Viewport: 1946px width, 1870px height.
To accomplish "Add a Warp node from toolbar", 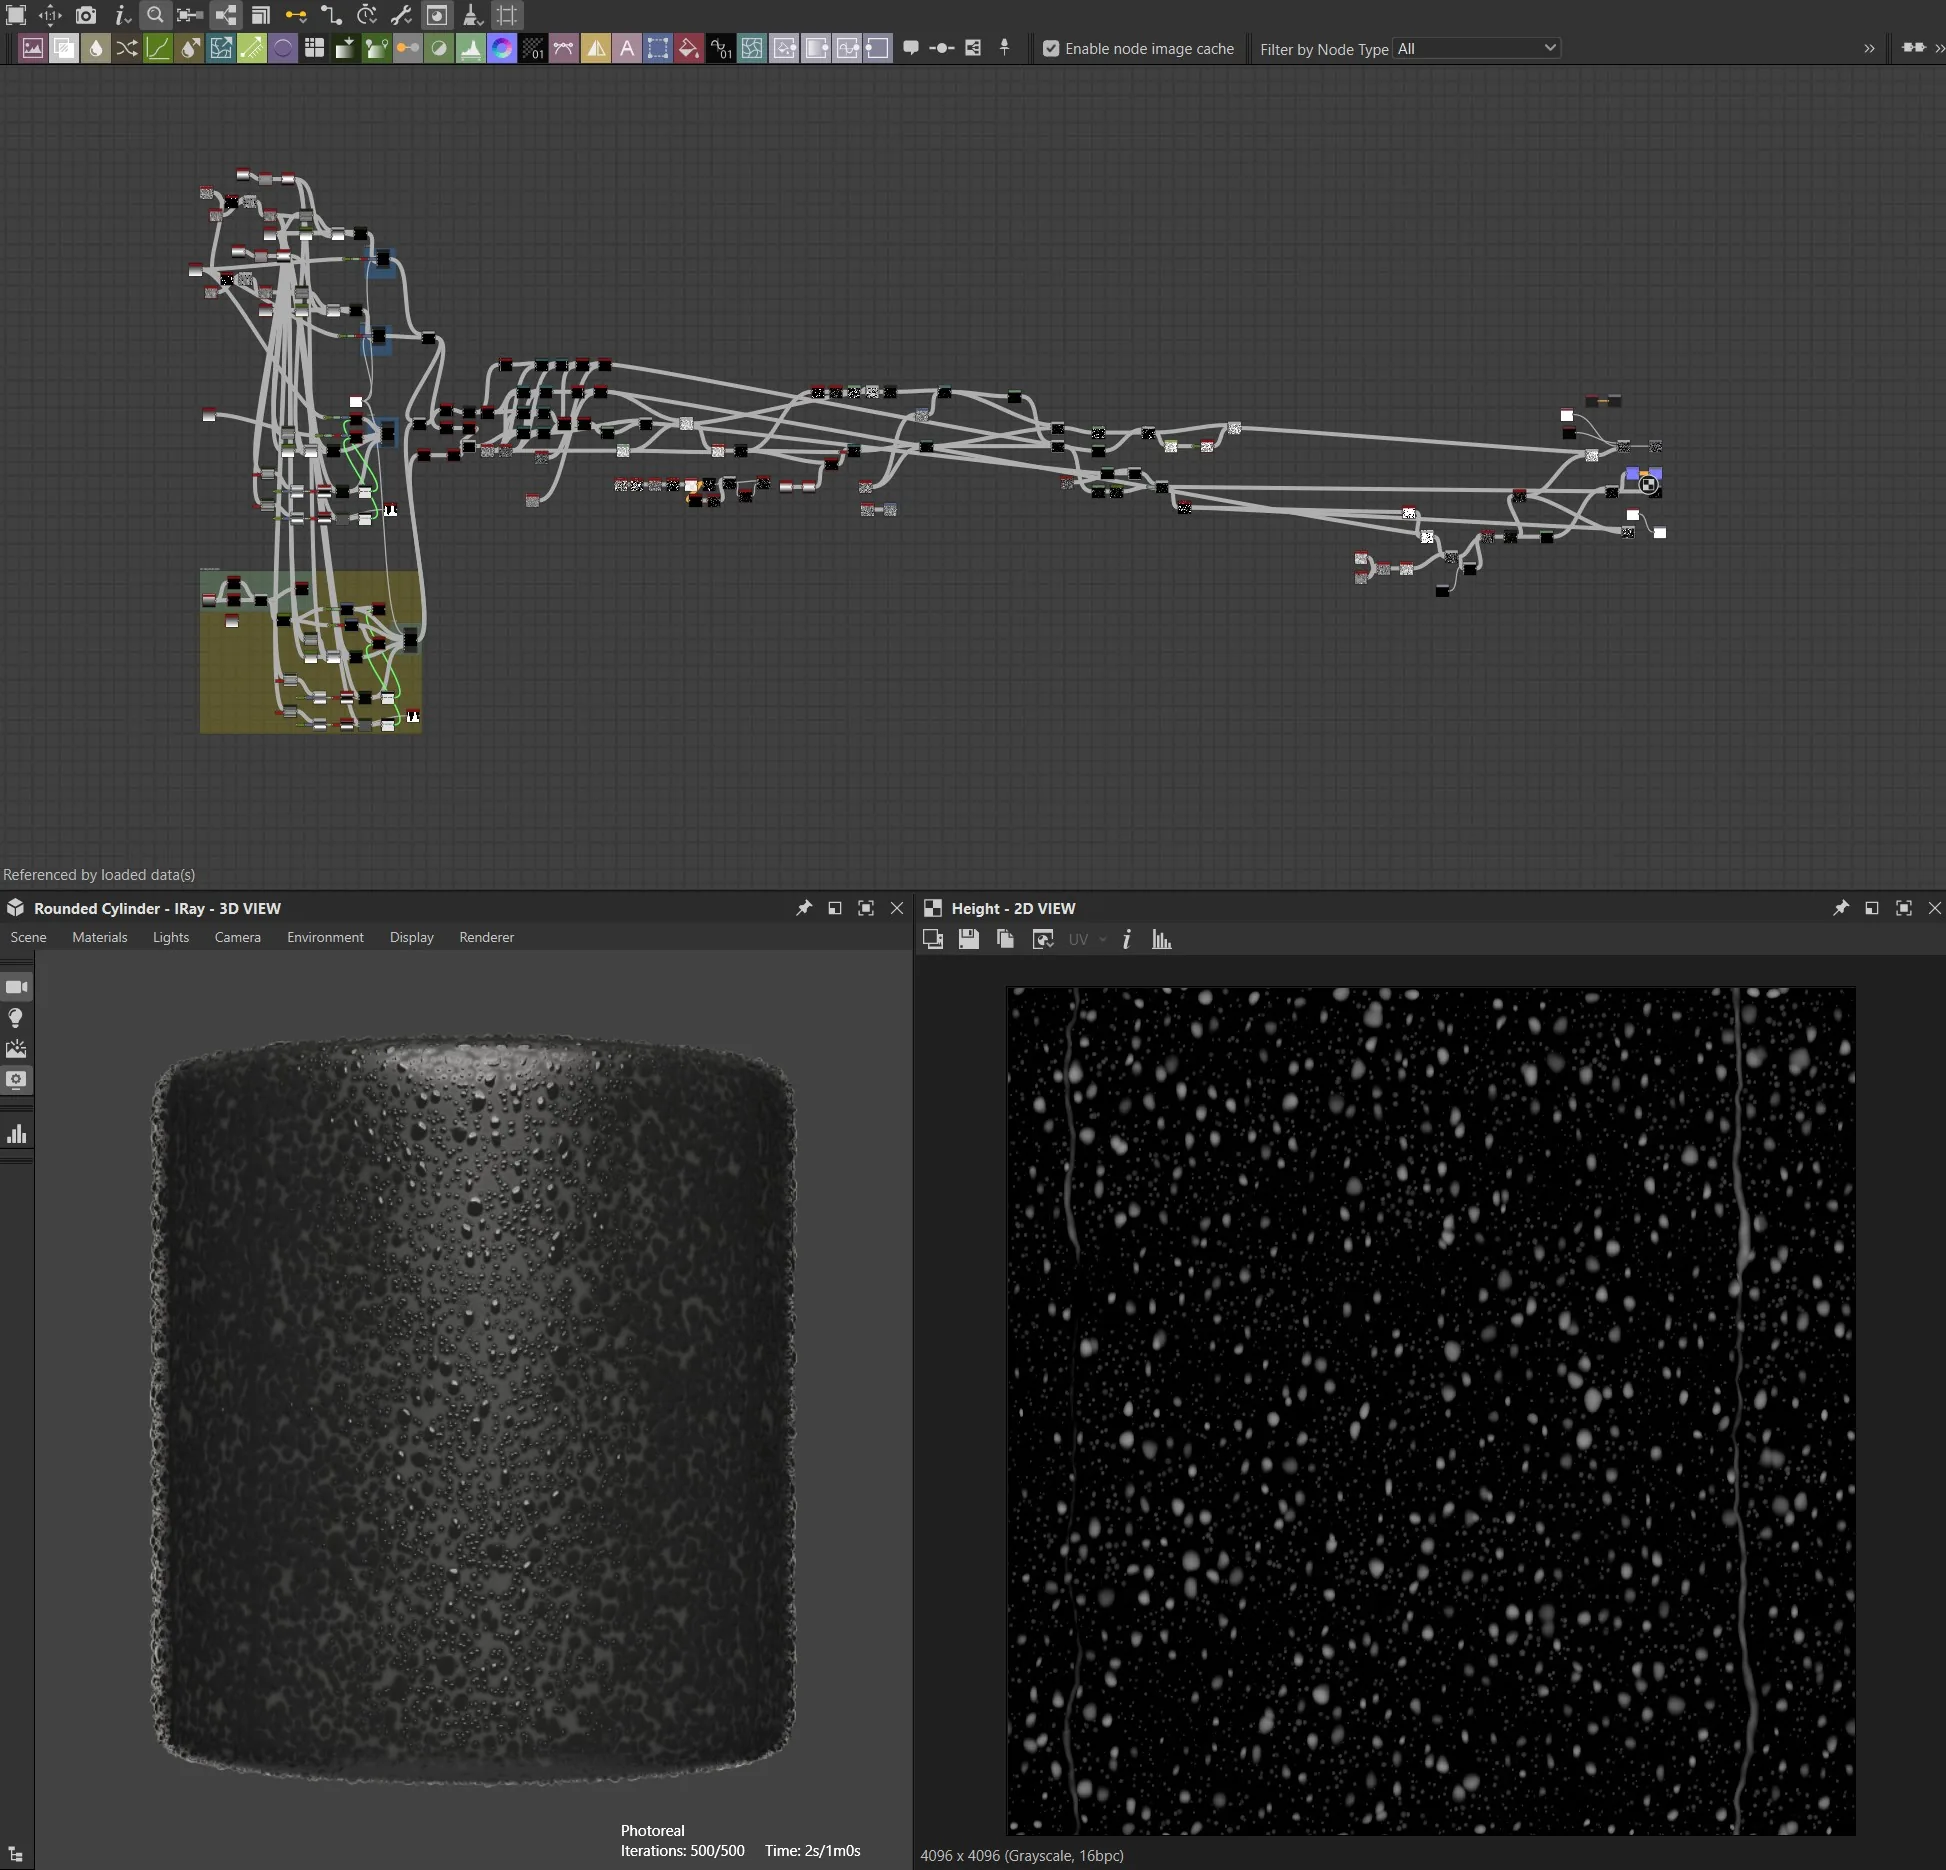I will click(x=751, y=48).
